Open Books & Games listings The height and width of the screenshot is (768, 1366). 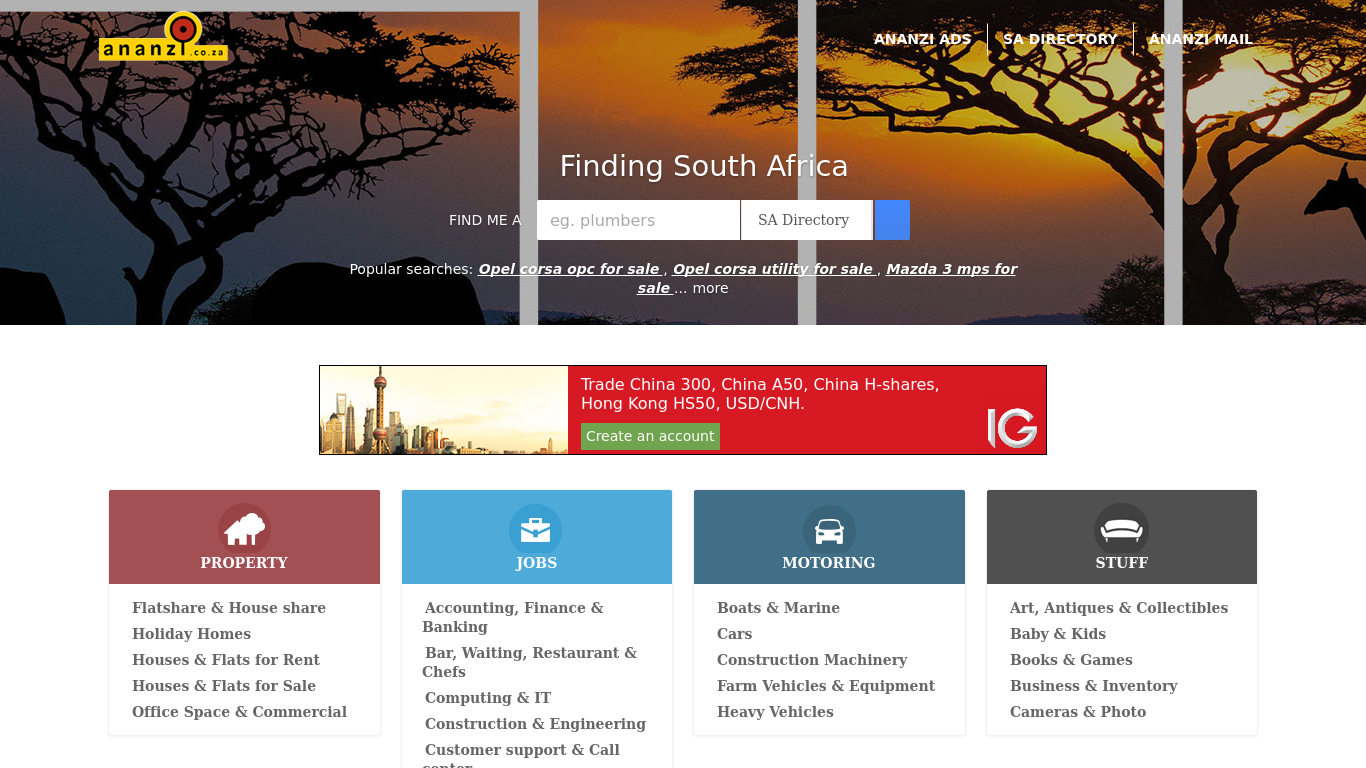[x=1071, y=660]
